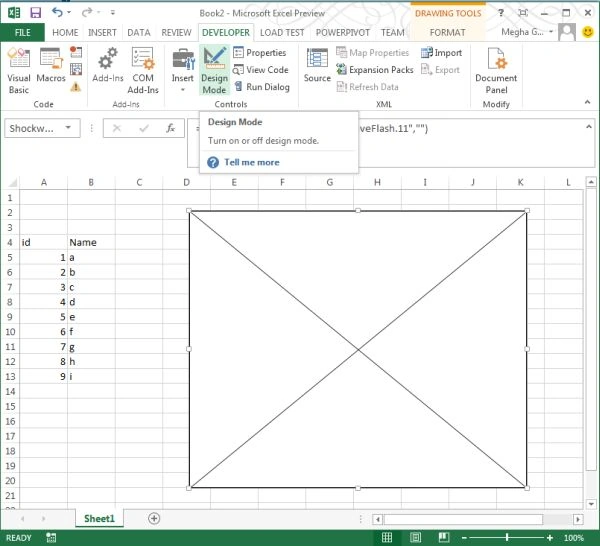Switch to the INSERT tab
This screenshot has width=600, height=546.
point(102,33)
